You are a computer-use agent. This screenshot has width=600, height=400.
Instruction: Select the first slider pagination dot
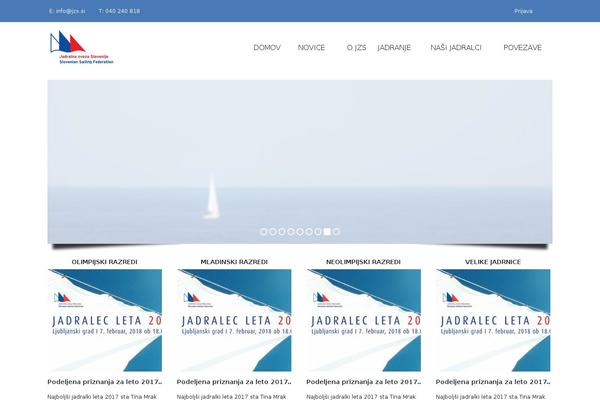click(x=263, y=232)
